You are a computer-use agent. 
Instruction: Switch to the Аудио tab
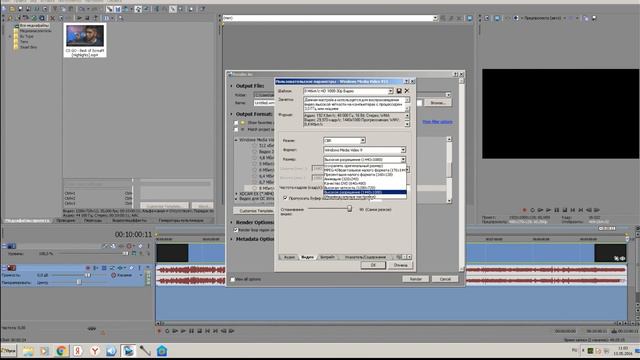(x=289, y=257)
